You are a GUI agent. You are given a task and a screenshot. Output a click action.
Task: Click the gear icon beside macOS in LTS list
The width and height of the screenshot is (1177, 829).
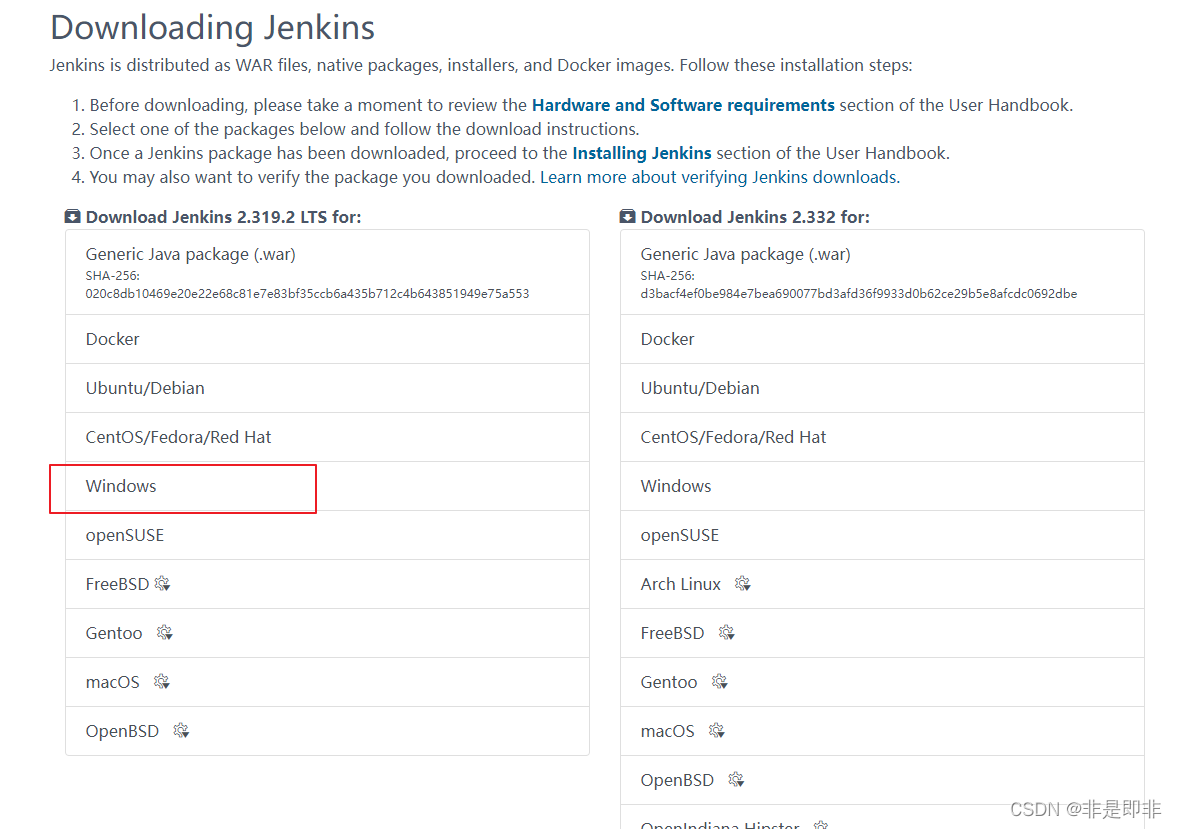(x=162, y=682)
